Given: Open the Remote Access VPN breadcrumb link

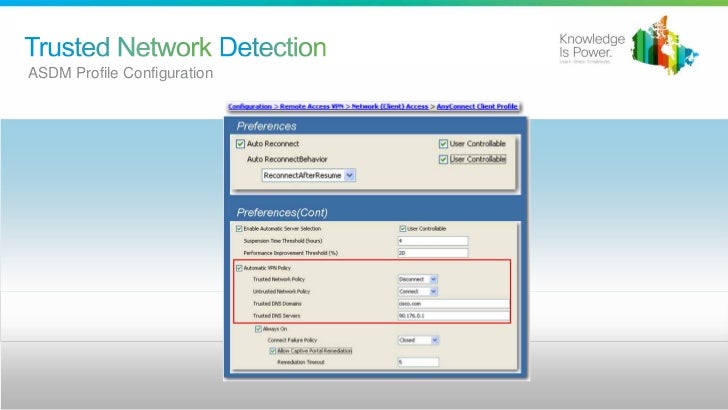Looking at the screenshot, I should 312,106.
